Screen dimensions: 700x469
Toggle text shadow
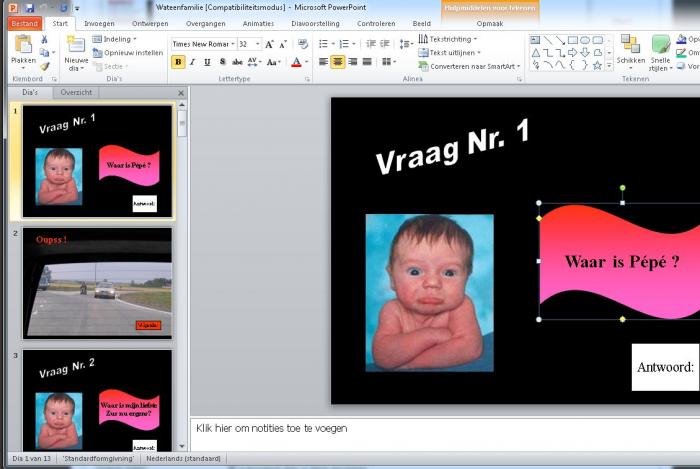tap(222, 62)
